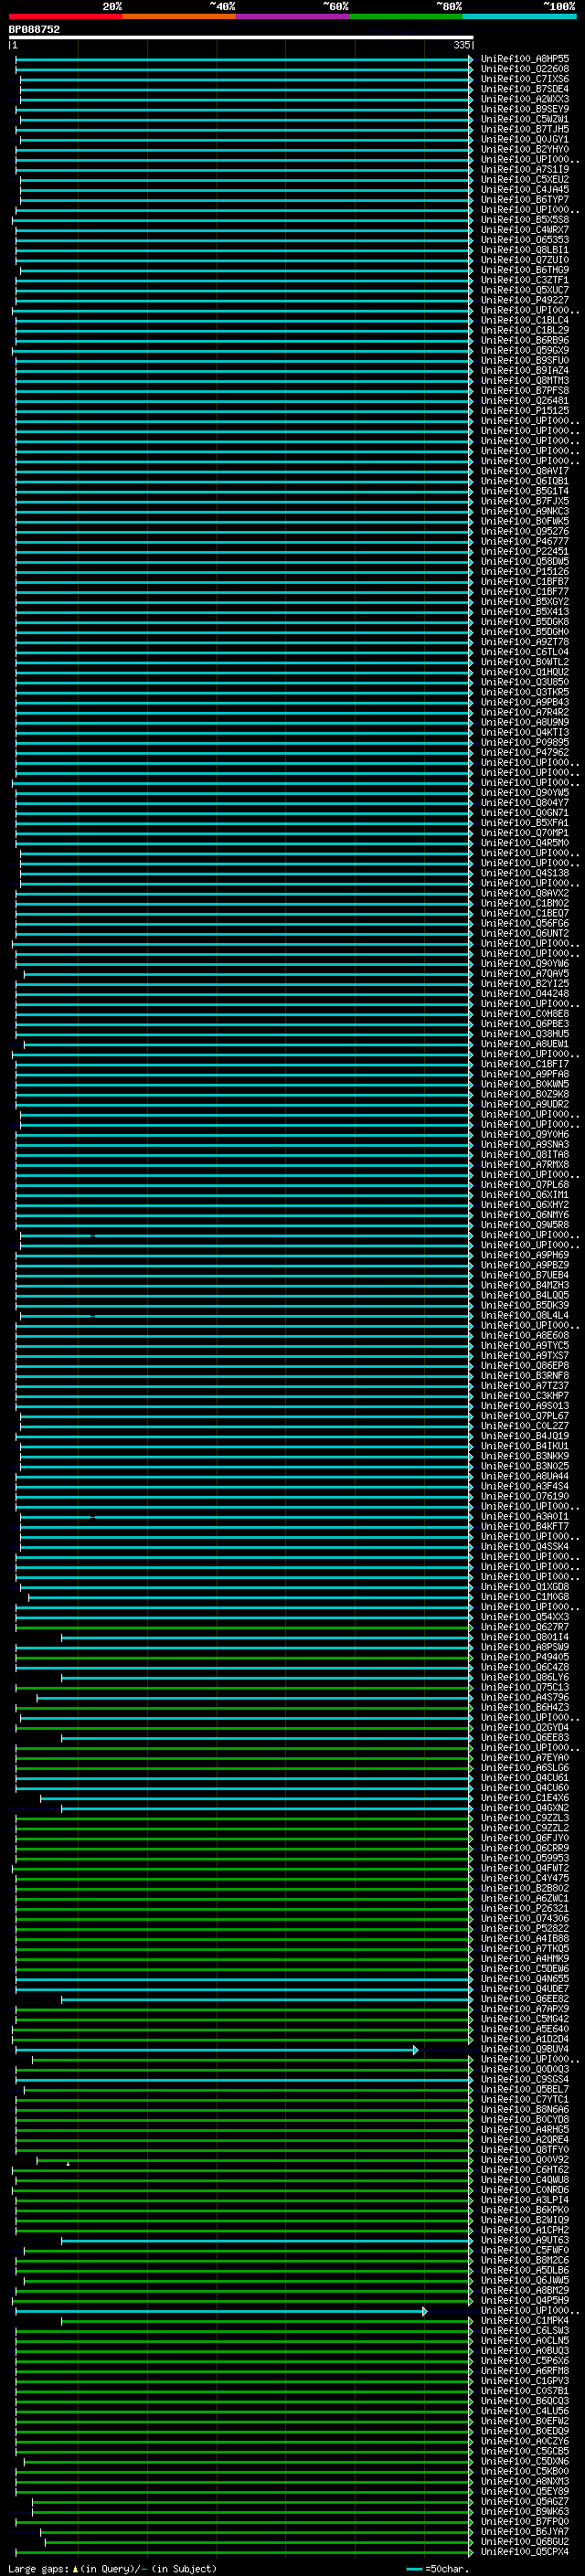Select hit UniRef100_O74306
585x2576 pixels.
[x=525, y=1918]
